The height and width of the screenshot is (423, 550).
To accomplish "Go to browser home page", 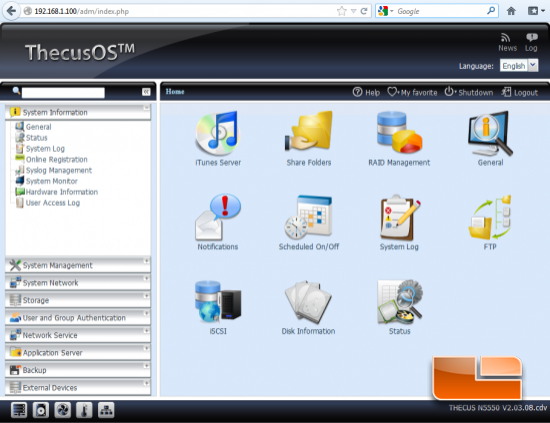I will point(511,11).
